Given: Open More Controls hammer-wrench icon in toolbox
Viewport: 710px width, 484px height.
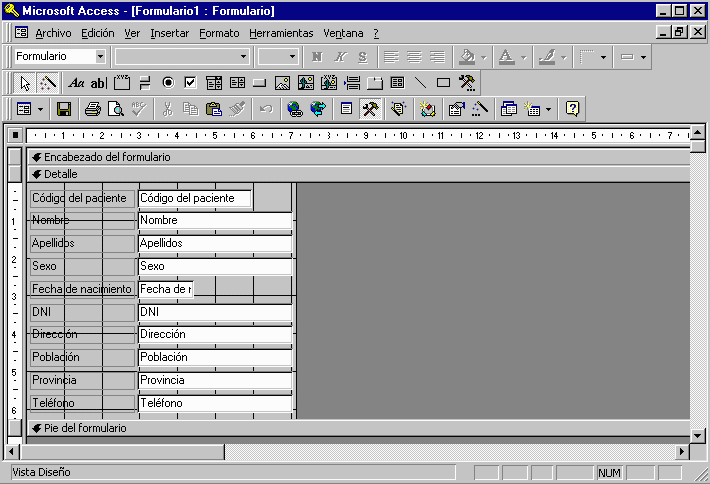Looking at the screenshot, I should 466,83.
